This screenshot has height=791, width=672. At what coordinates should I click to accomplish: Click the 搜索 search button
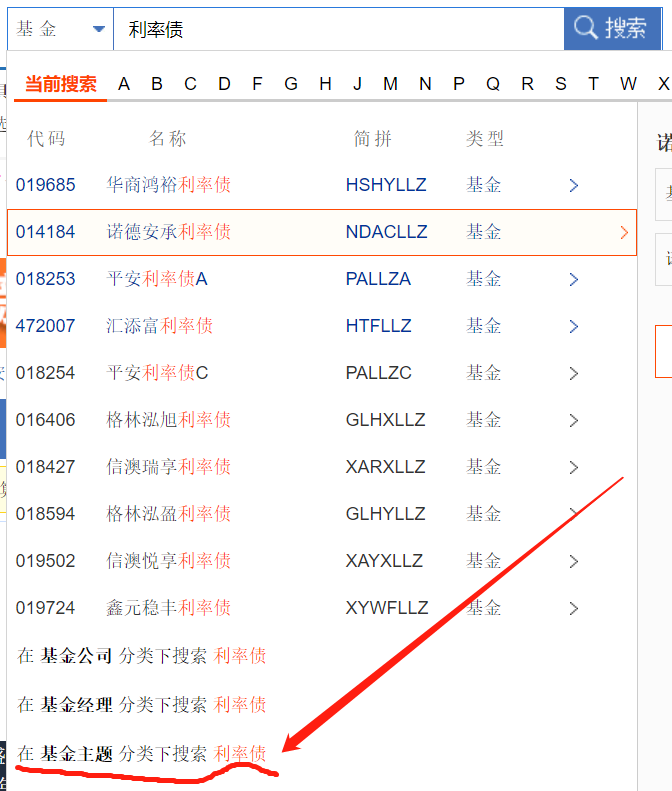pyautogui.click(x=612, y=28)
